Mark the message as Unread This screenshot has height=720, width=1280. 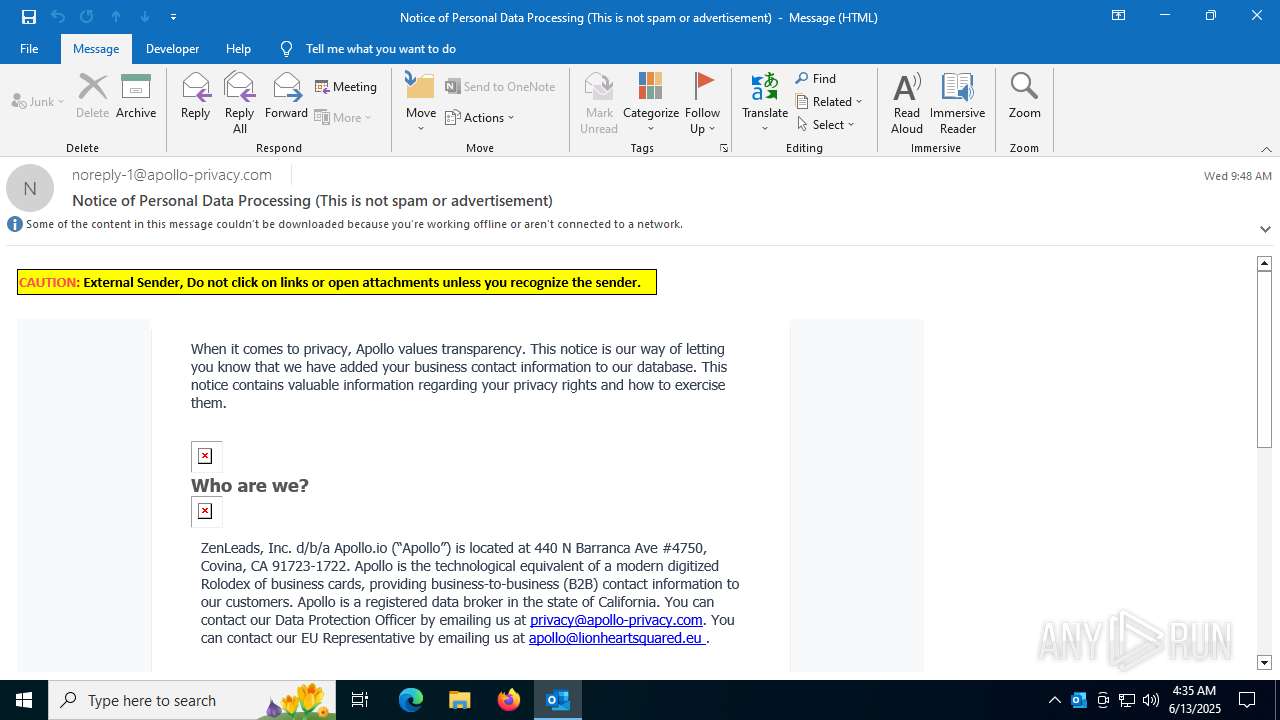click(x=599, y=103)
